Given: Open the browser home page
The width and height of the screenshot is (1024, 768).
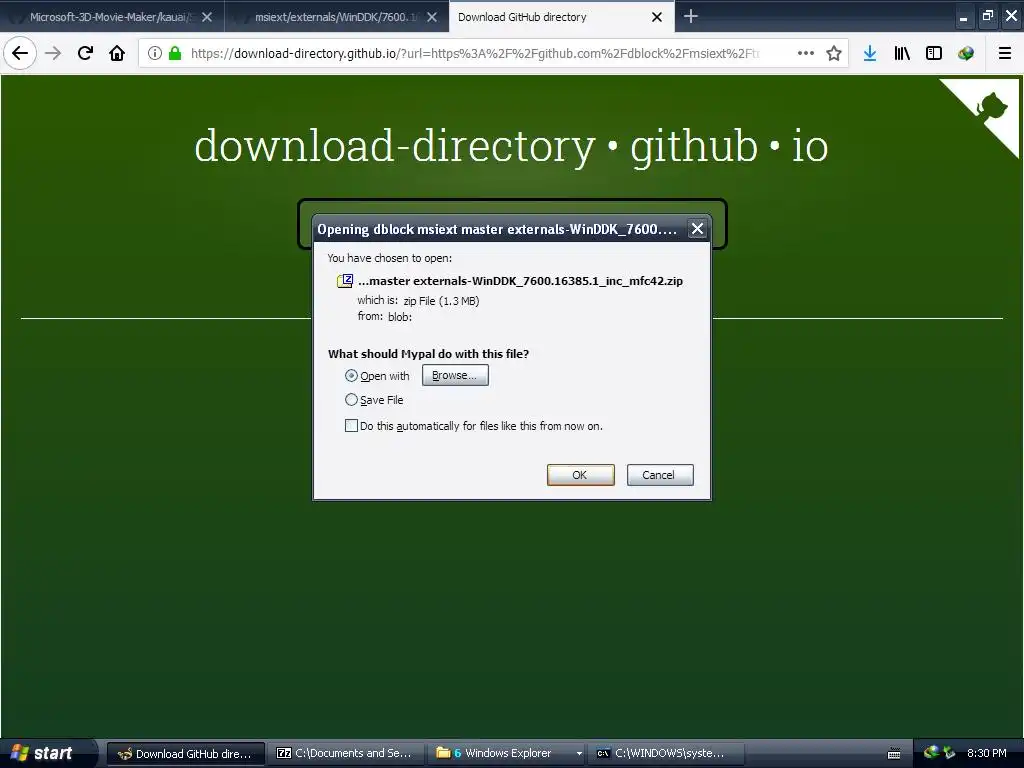Looking at the screenshot, I should [117, 53].
